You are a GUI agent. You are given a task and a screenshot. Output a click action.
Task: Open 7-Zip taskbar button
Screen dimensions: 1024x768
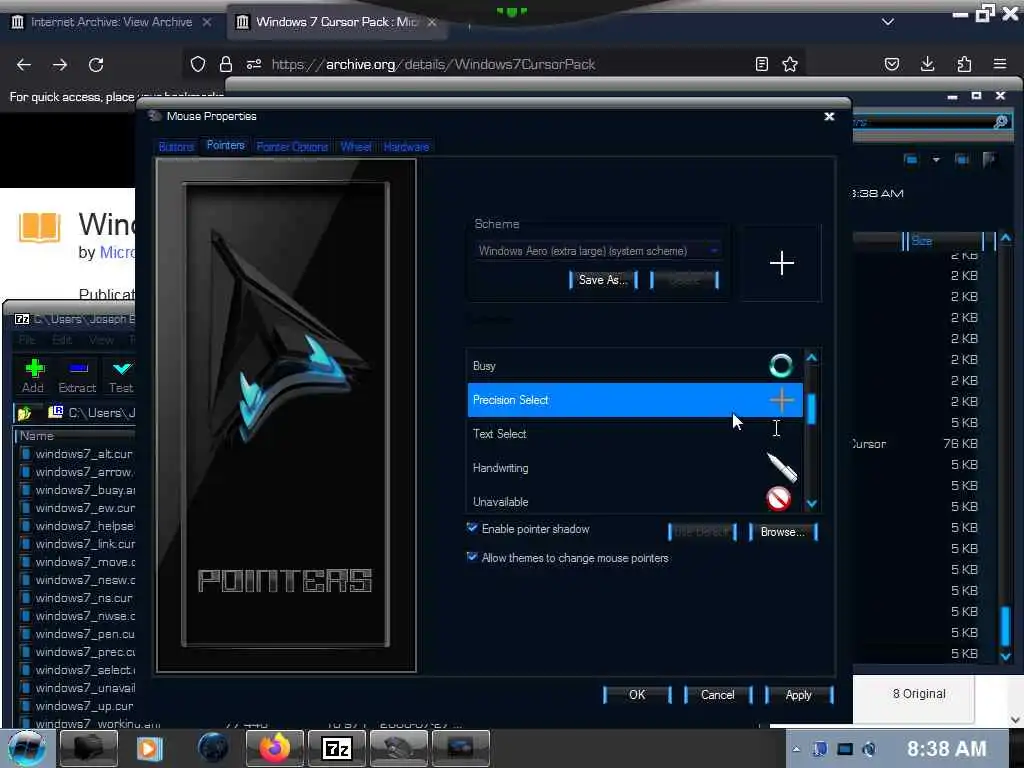336,748
